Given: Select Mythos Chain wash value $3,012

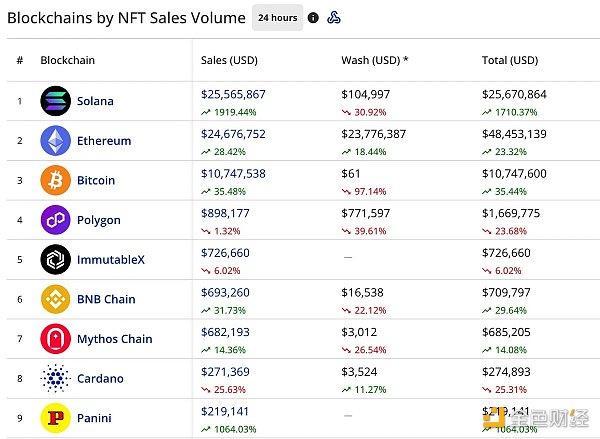Looking at the screenshot, I should pyautogui.click(x=359, y=332).
